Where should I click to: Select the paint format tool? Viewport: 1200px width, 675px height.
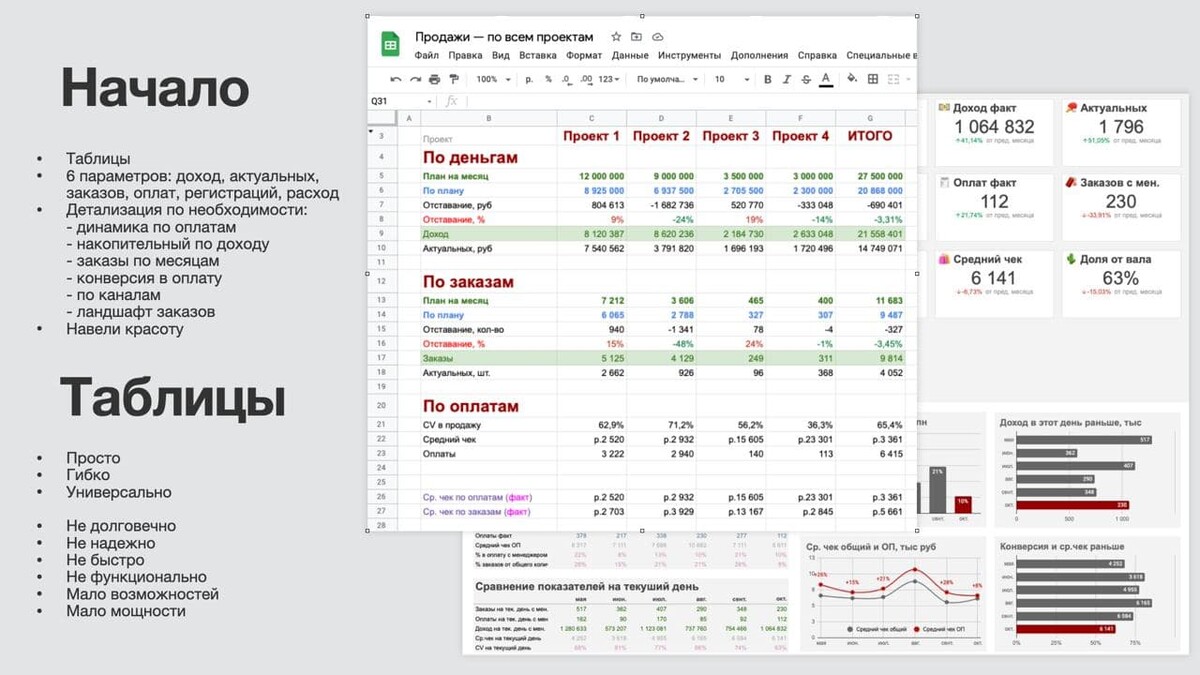click(x=454, y=79)
